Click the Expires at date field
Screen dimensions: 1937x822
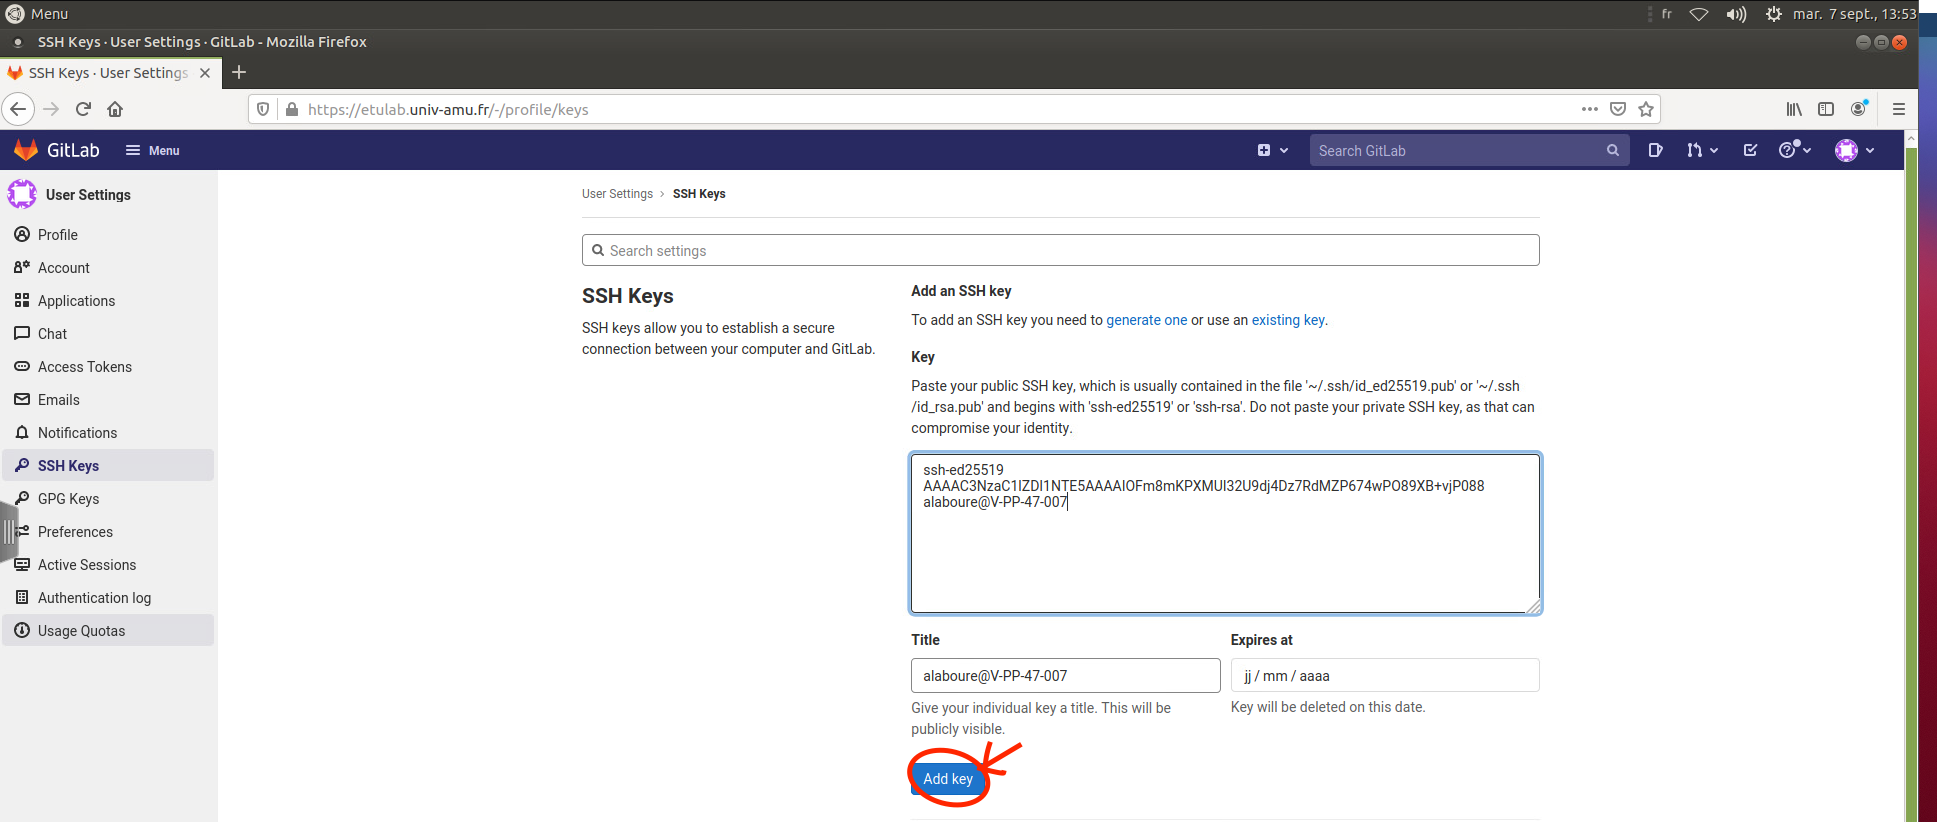pos(1385,675)
